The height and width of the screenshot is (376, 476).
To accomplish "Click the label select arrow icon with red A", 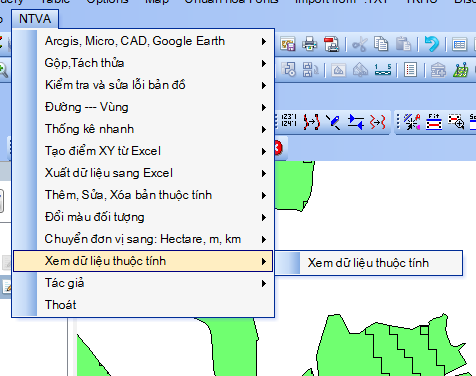I will (x=412, y=121).
